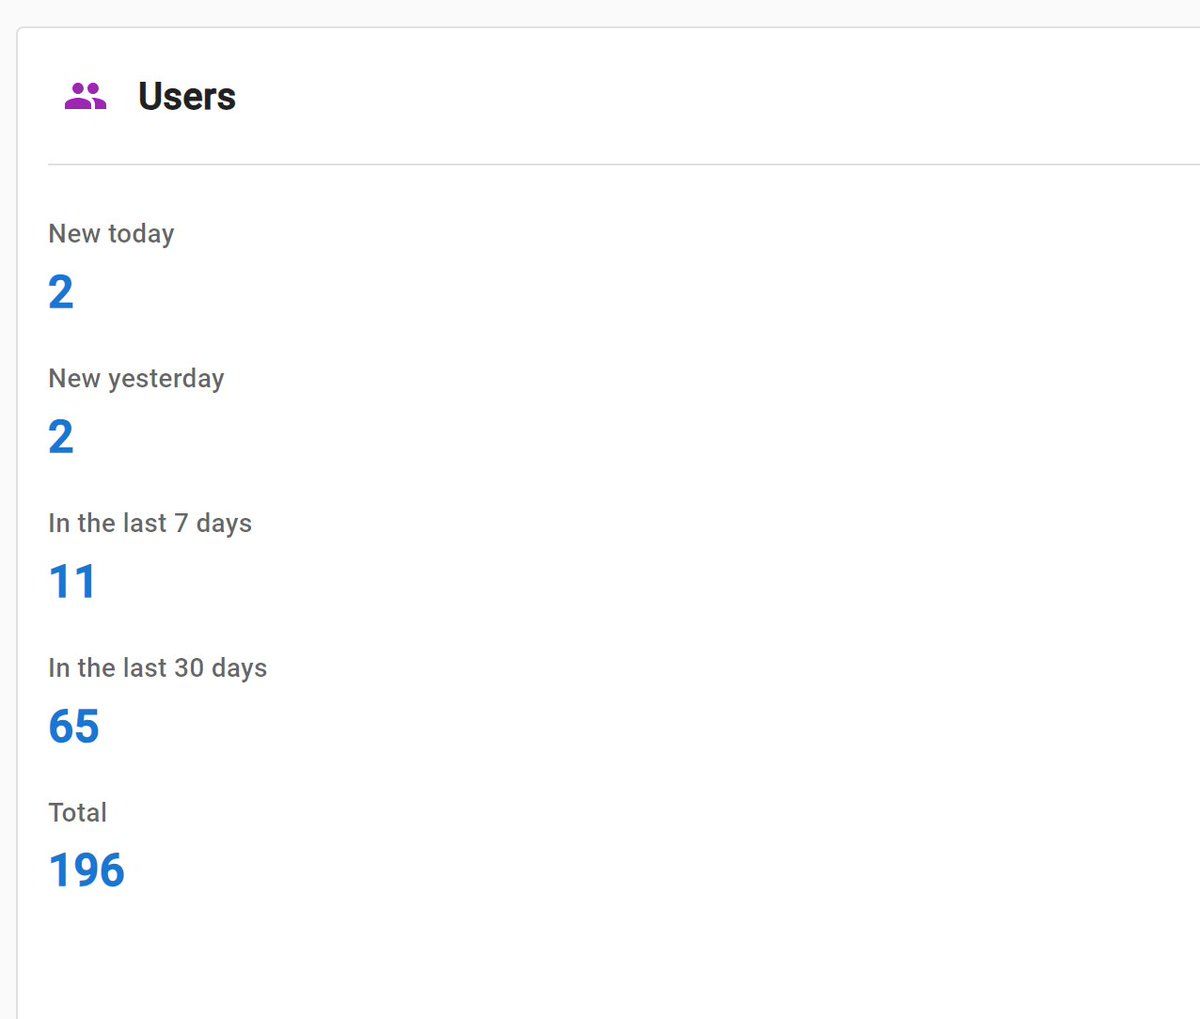This screenshot has height=1019, width=1200.
Task: Click the In the last 7 days label
Action: click(150, 524)
